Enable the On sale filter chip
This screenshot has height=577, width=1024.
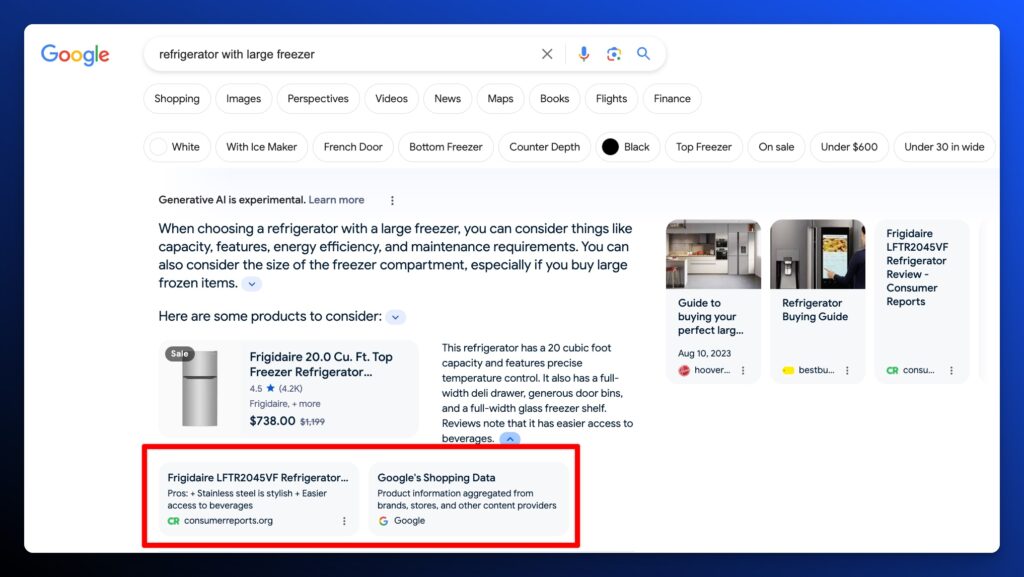[776, 147]
